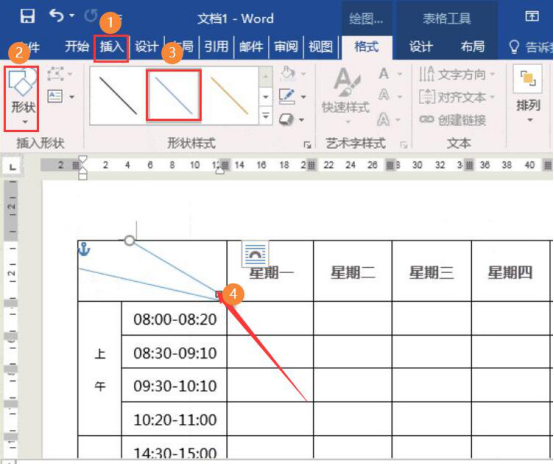Click the 星期二 header cell

click(353, 271)
